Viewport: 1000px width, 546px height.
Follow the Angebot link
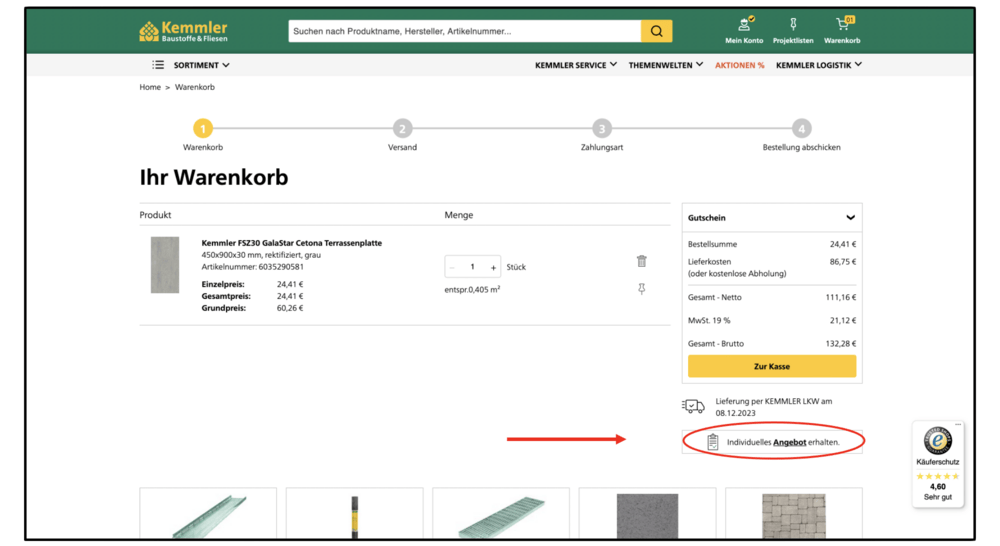790,442
